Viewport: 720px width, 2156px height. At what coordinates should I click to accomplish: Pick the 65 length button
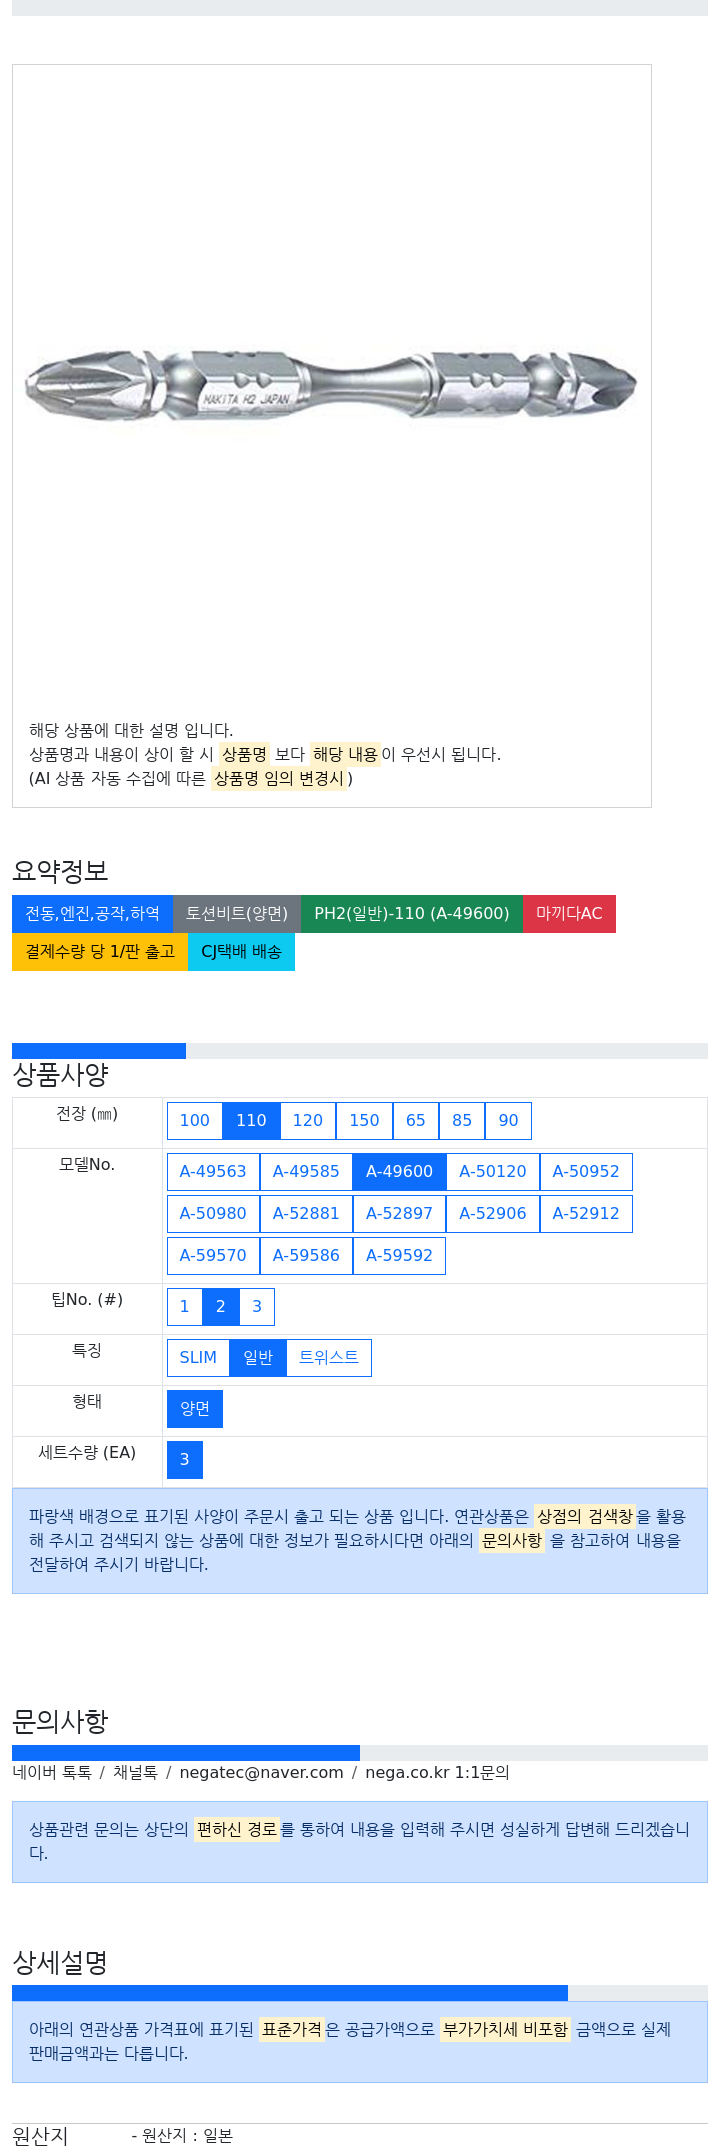click(x=416, y=1121)
